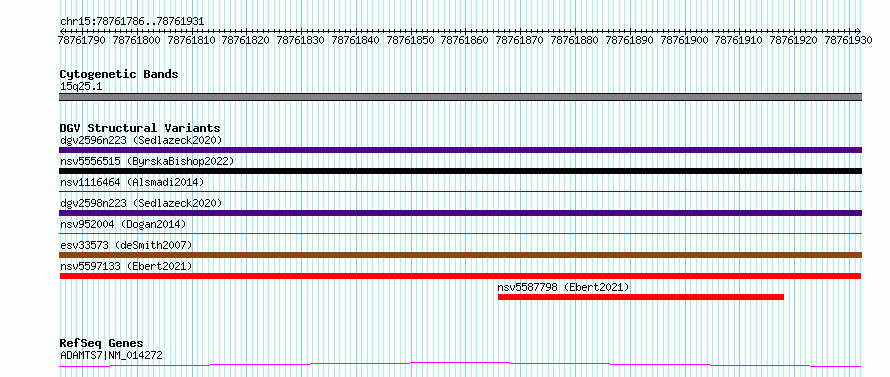The height and width of the screenshot is (377, 890).
Task: Open the Cytogenetic Bands track heading
Action: (119, 74)
